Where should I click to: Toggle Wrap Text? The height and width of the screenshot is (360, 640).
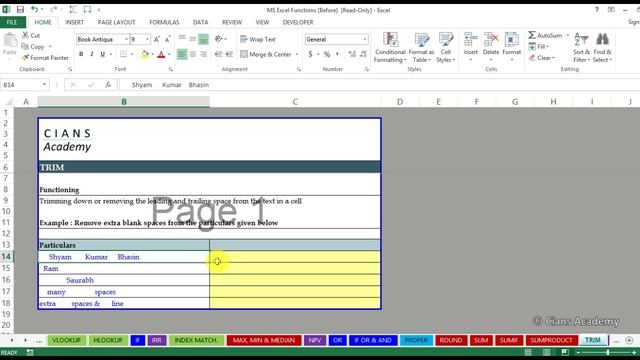[258, 39]
